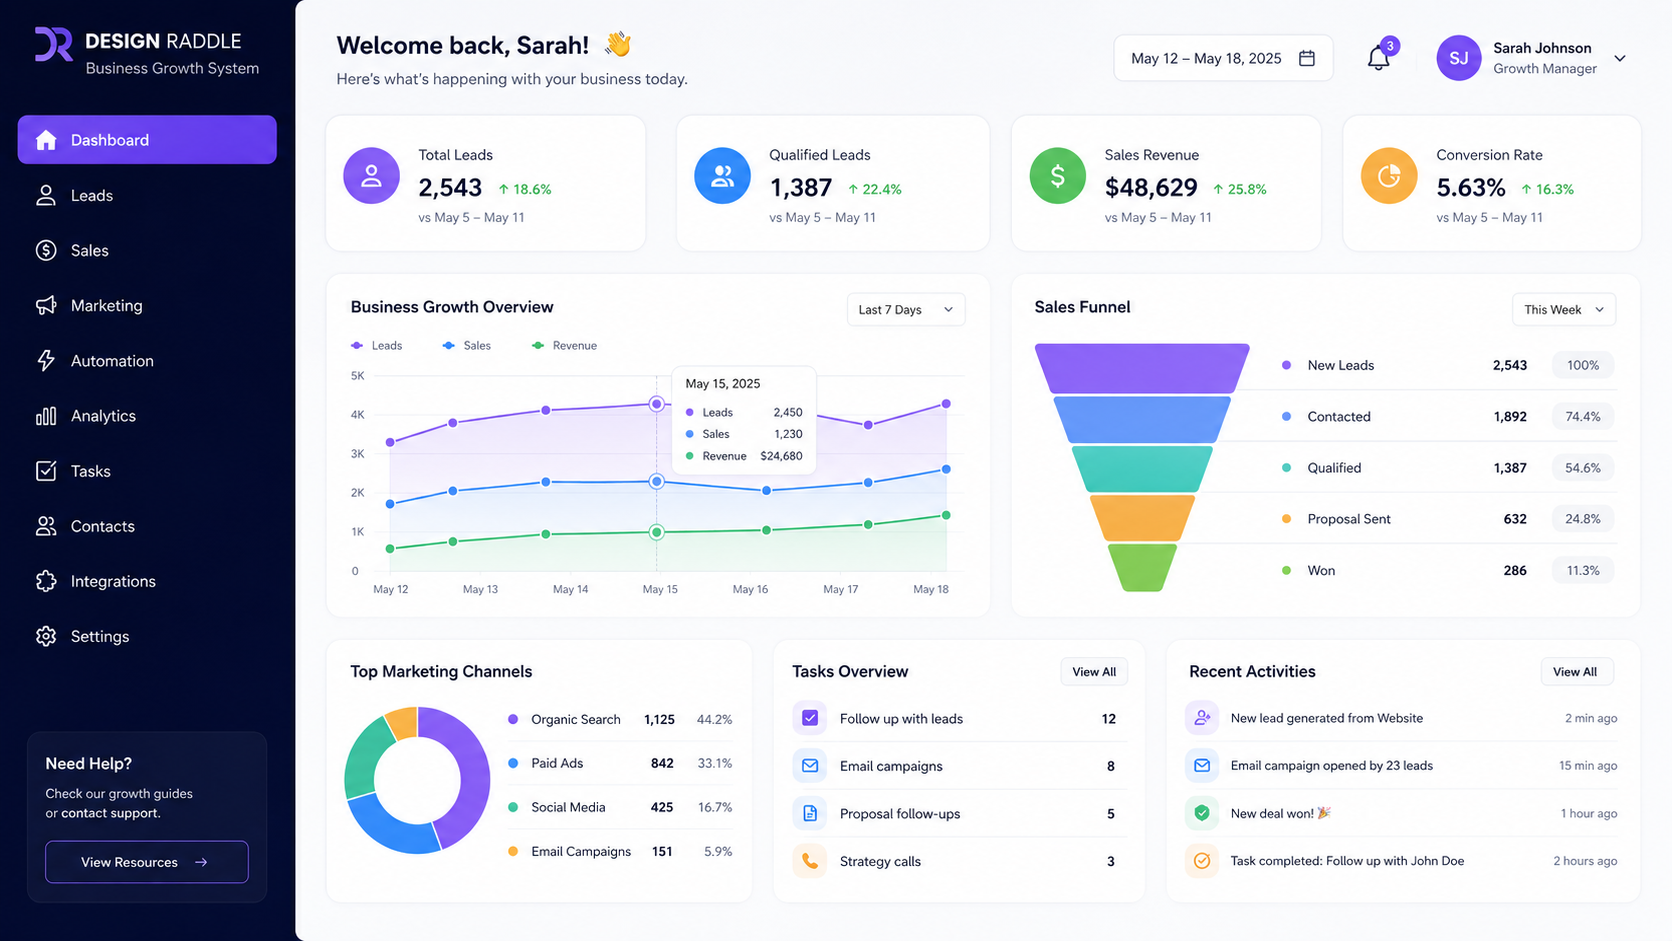1672x941 pixels.
Task: Click the purple New Leads funnel segment
Action: [x=1142, y=368]
